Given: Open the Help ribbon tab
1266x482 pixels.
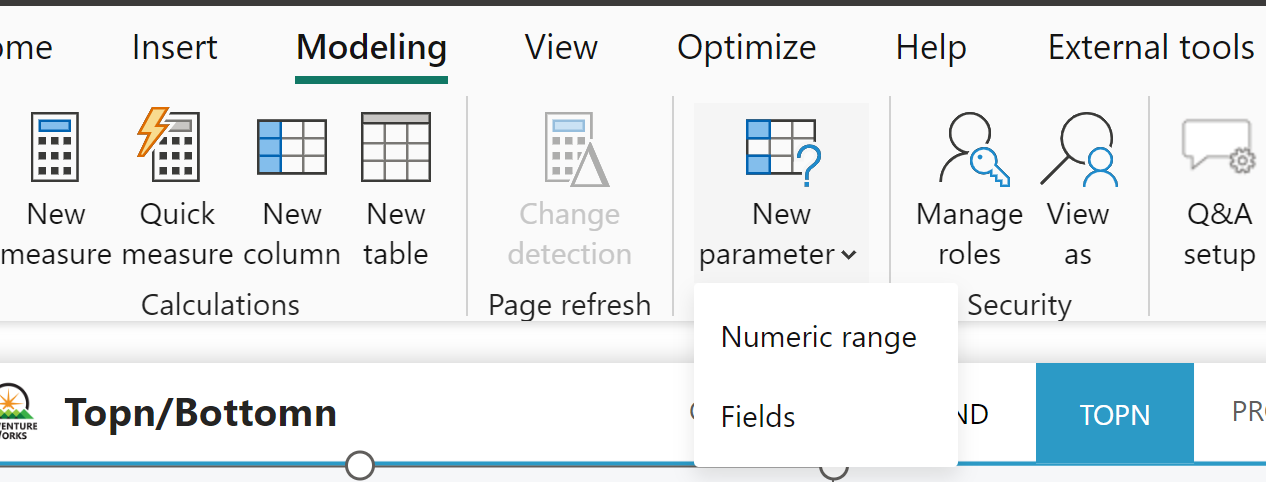Looking at the screenshot, I should tap(931, 47).
